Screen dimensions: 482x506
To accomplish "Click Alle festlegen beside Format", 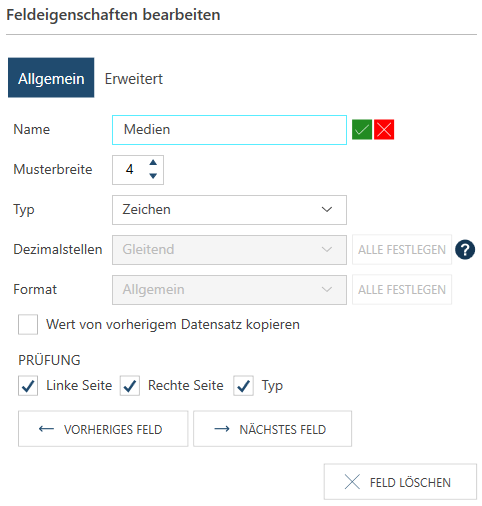I will pyautogui.click(x=402, y=290).
